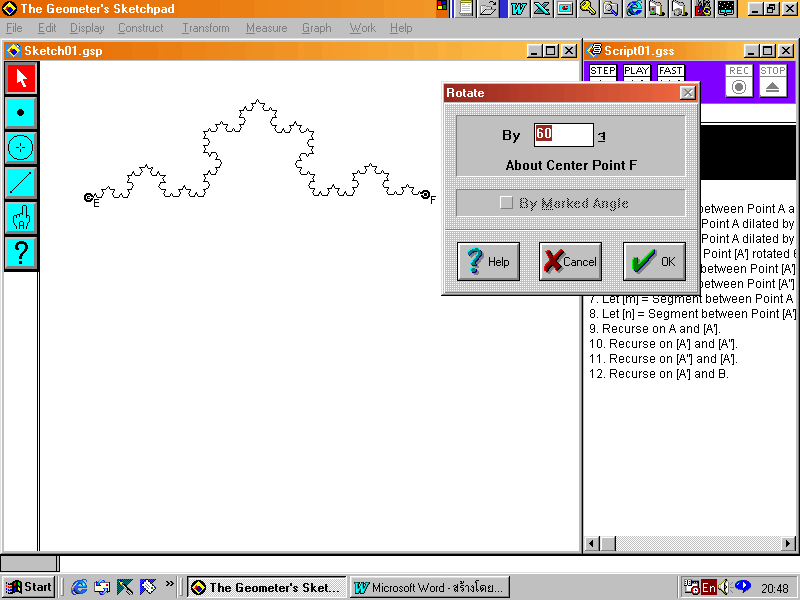Screen dimensions: 800x600
Task: Open the File menu
Action: pos(14,28)
